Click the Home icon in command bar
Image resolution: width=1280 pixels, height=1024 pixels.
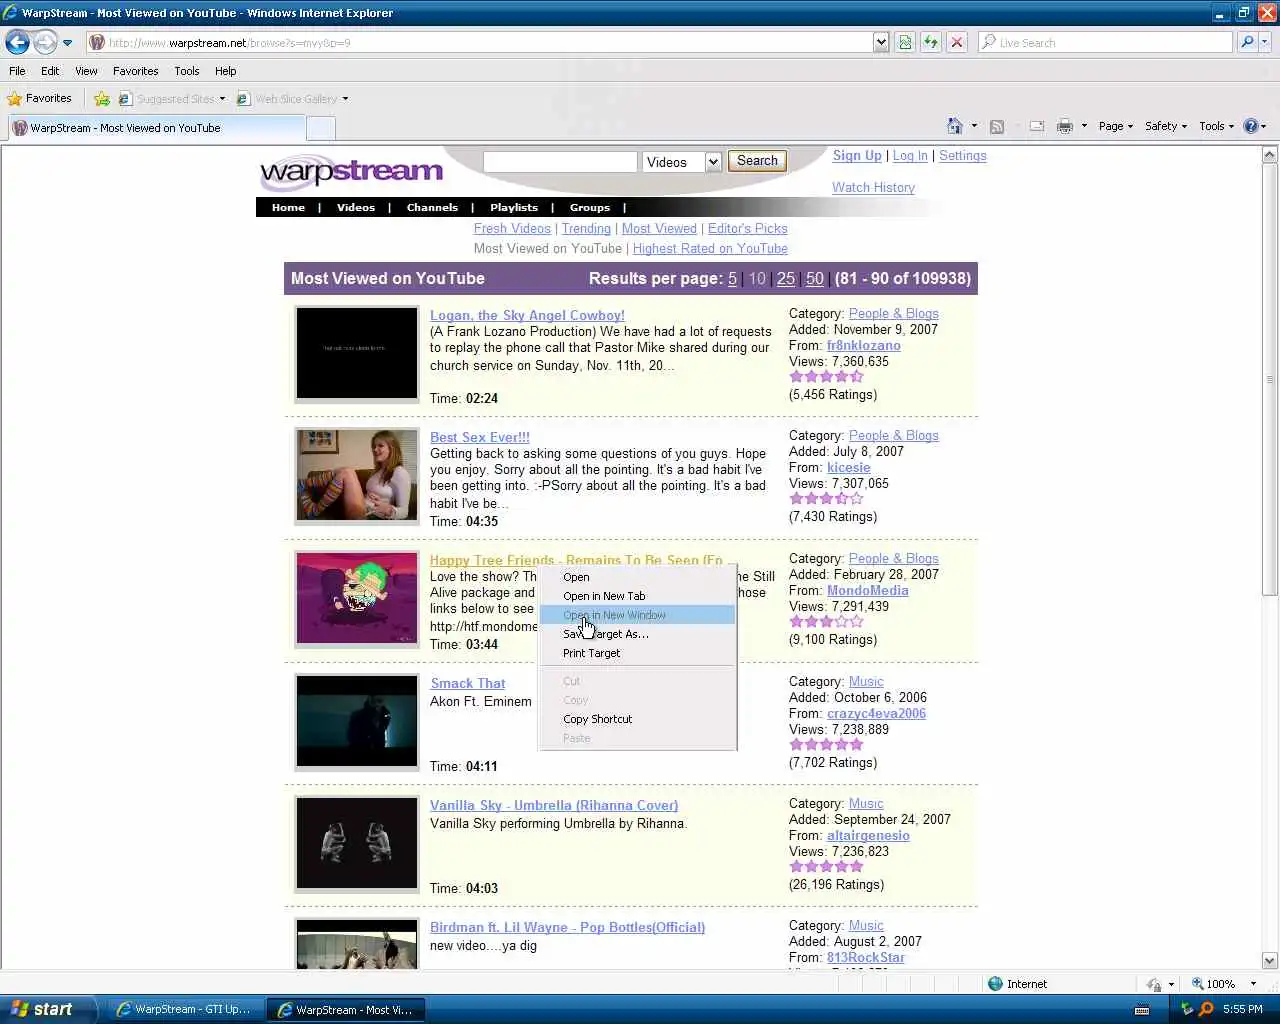(954, 126)
